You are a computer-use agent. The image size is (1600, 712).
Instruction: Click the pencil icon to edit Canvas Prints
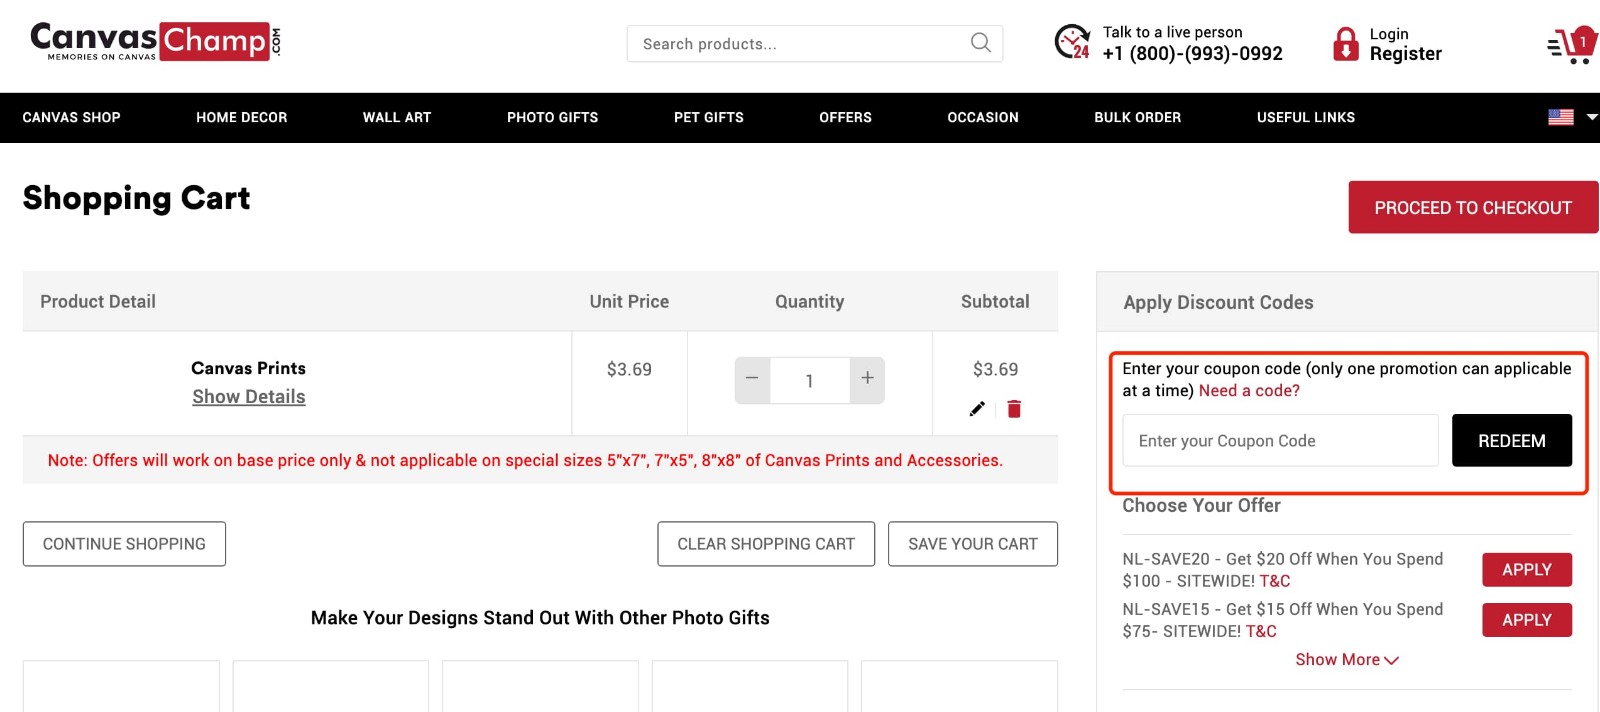tap(976, 408)
